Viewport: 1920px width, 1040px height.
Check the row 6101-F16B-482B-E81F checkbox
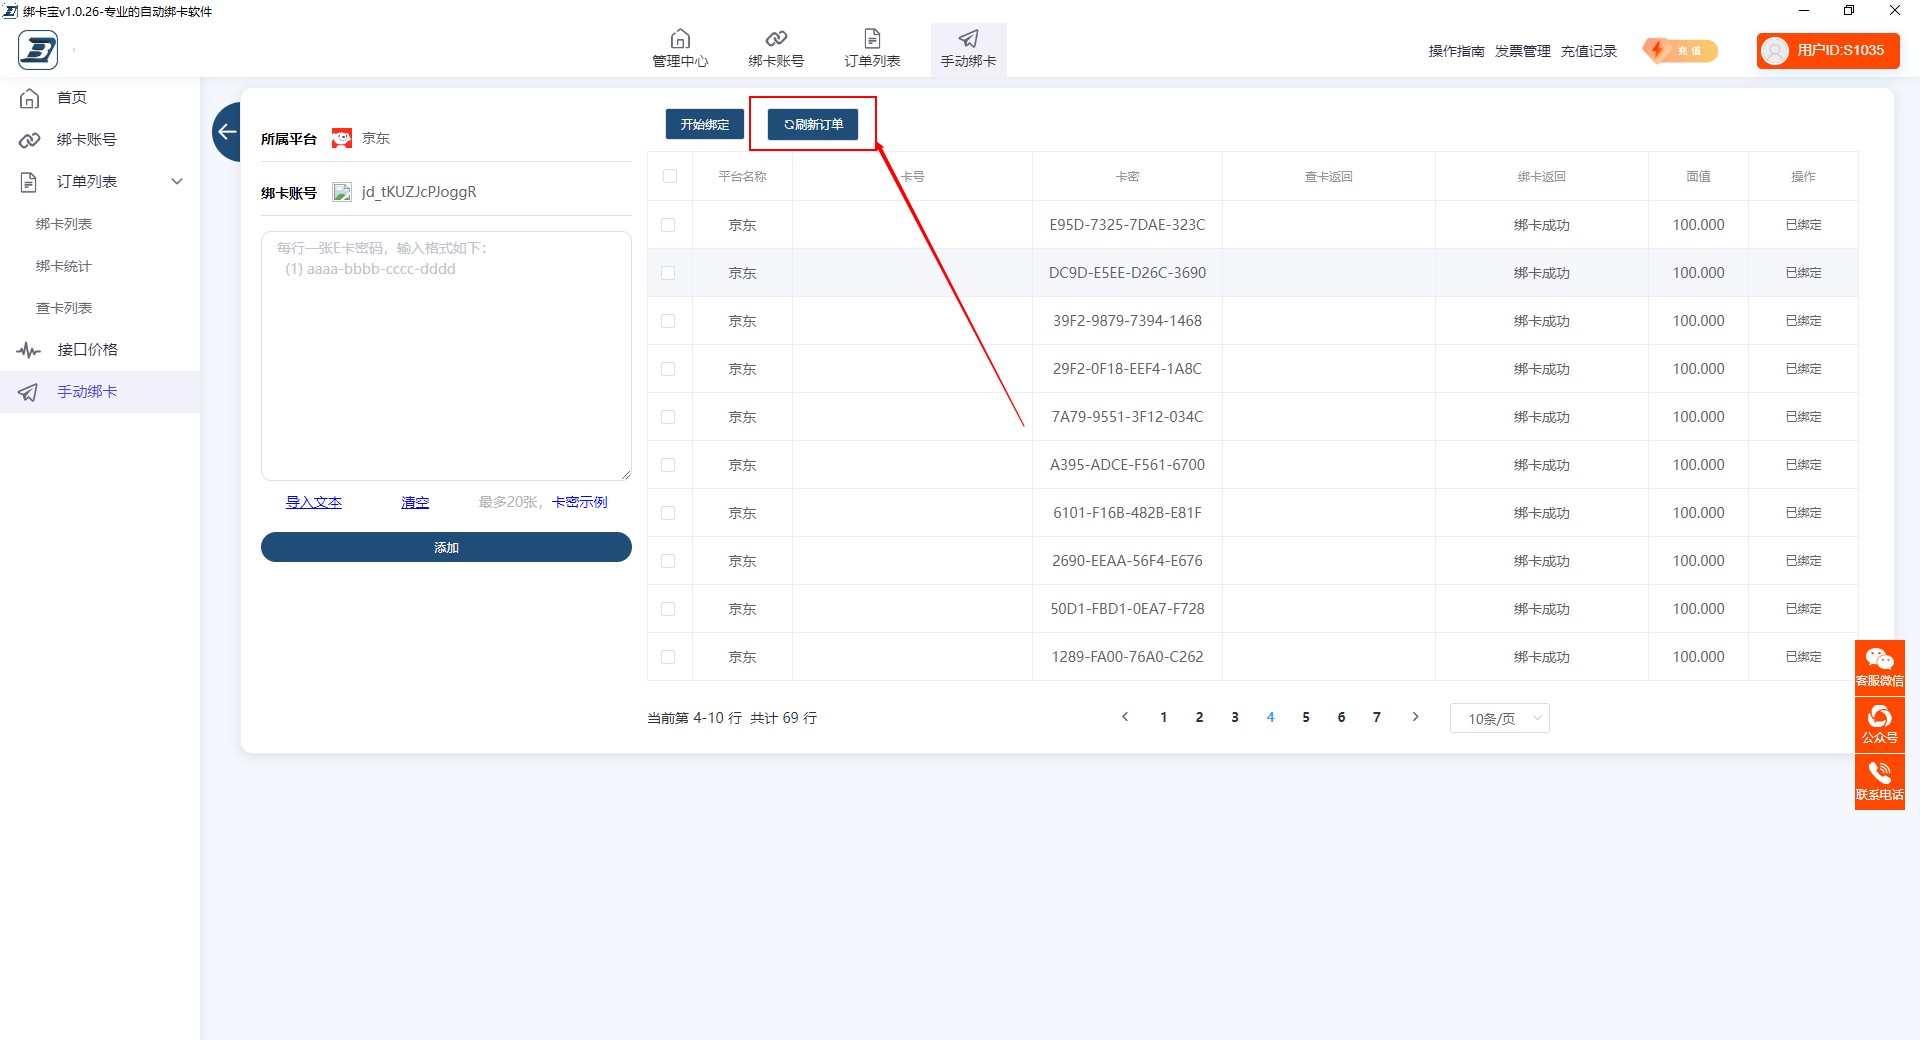pyautogui.click(x=668, y=513)
